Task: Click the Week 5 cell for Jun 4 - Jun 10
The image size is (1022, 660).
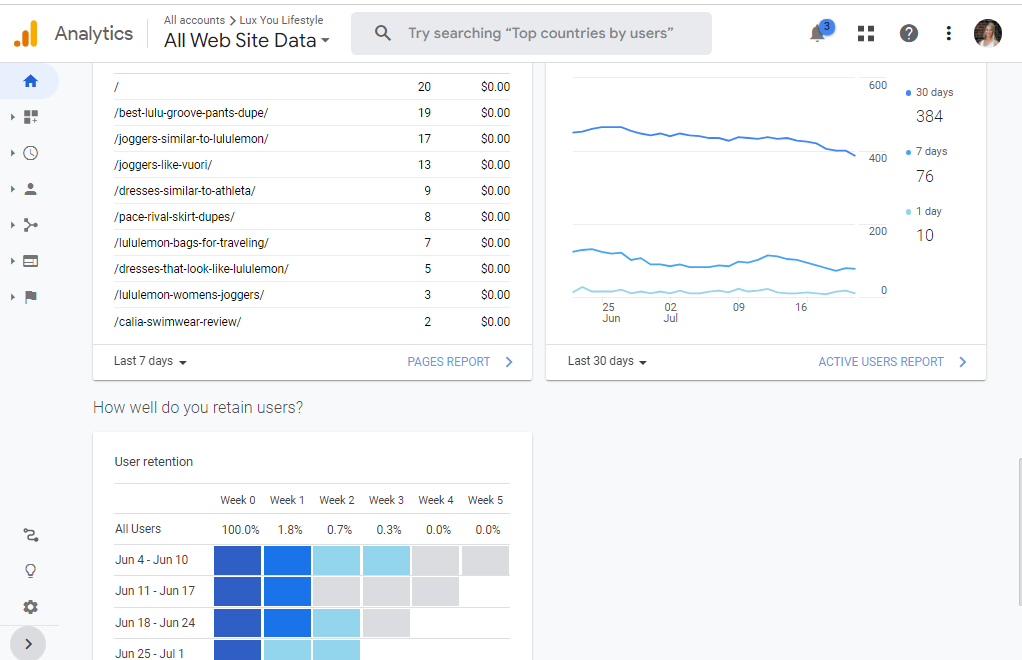Action: pyautogui.click(x=485, y=560)
